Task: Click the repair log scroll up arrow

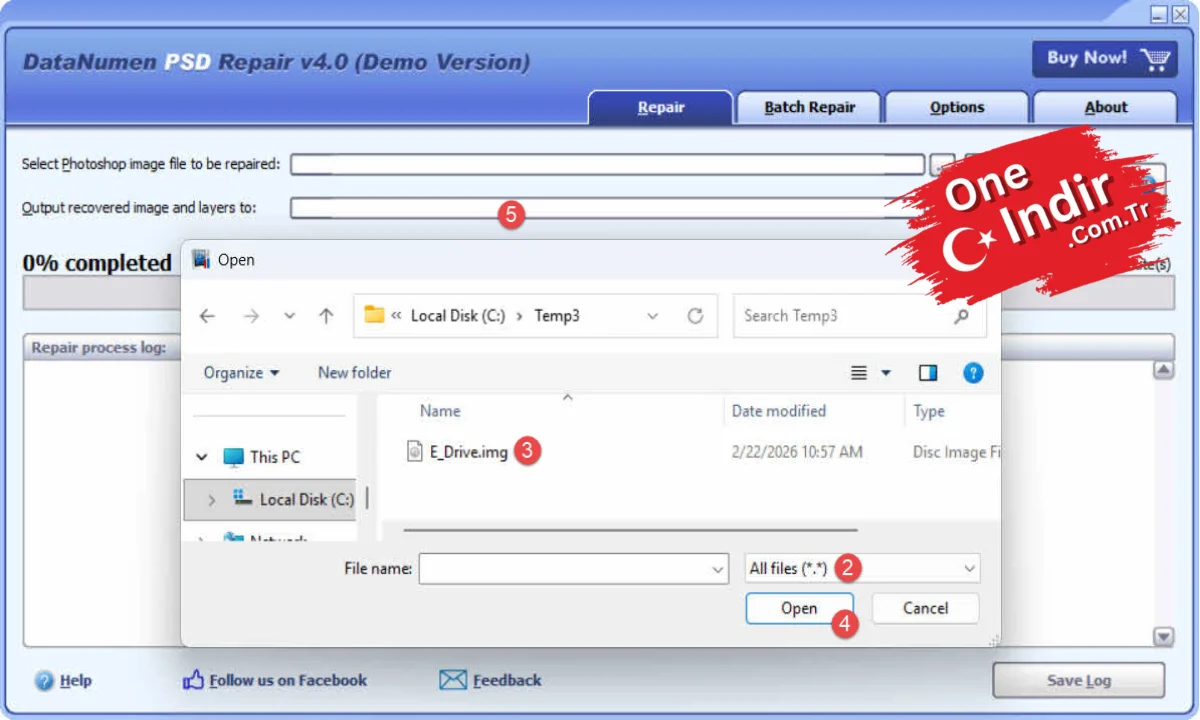Action: click(x=1164, y=370)
